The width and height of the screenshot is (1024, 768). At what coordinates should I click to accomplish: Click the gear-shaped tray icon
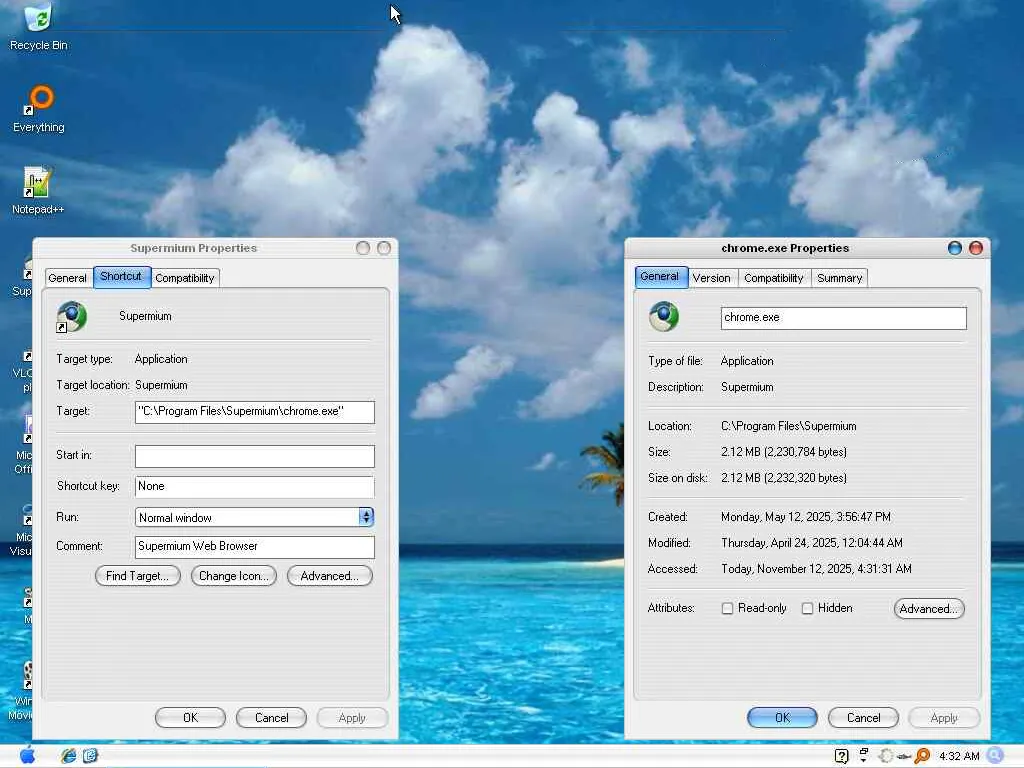click(x=886, y=756)
